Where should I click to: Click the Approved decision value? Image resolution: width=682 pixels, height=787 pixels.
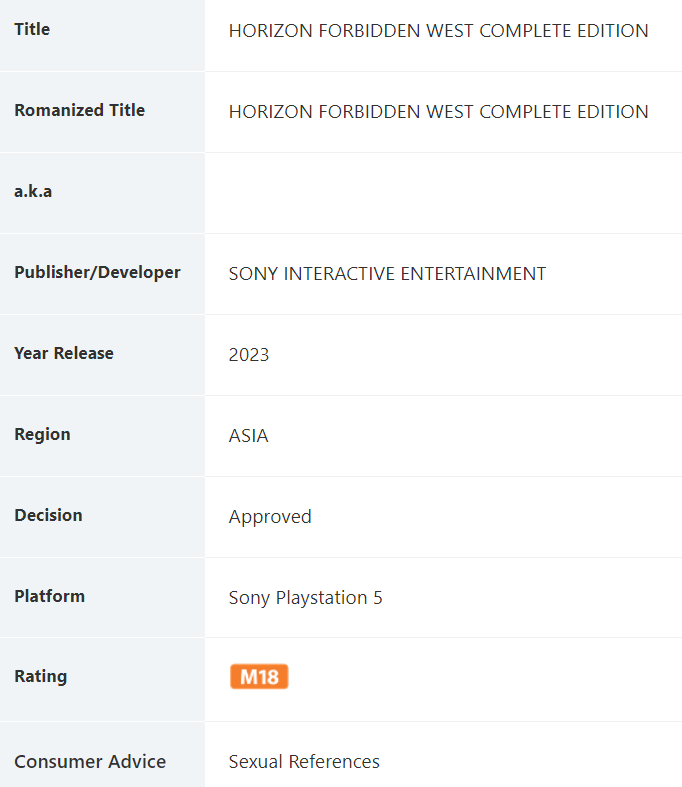[x=270, y=517]
